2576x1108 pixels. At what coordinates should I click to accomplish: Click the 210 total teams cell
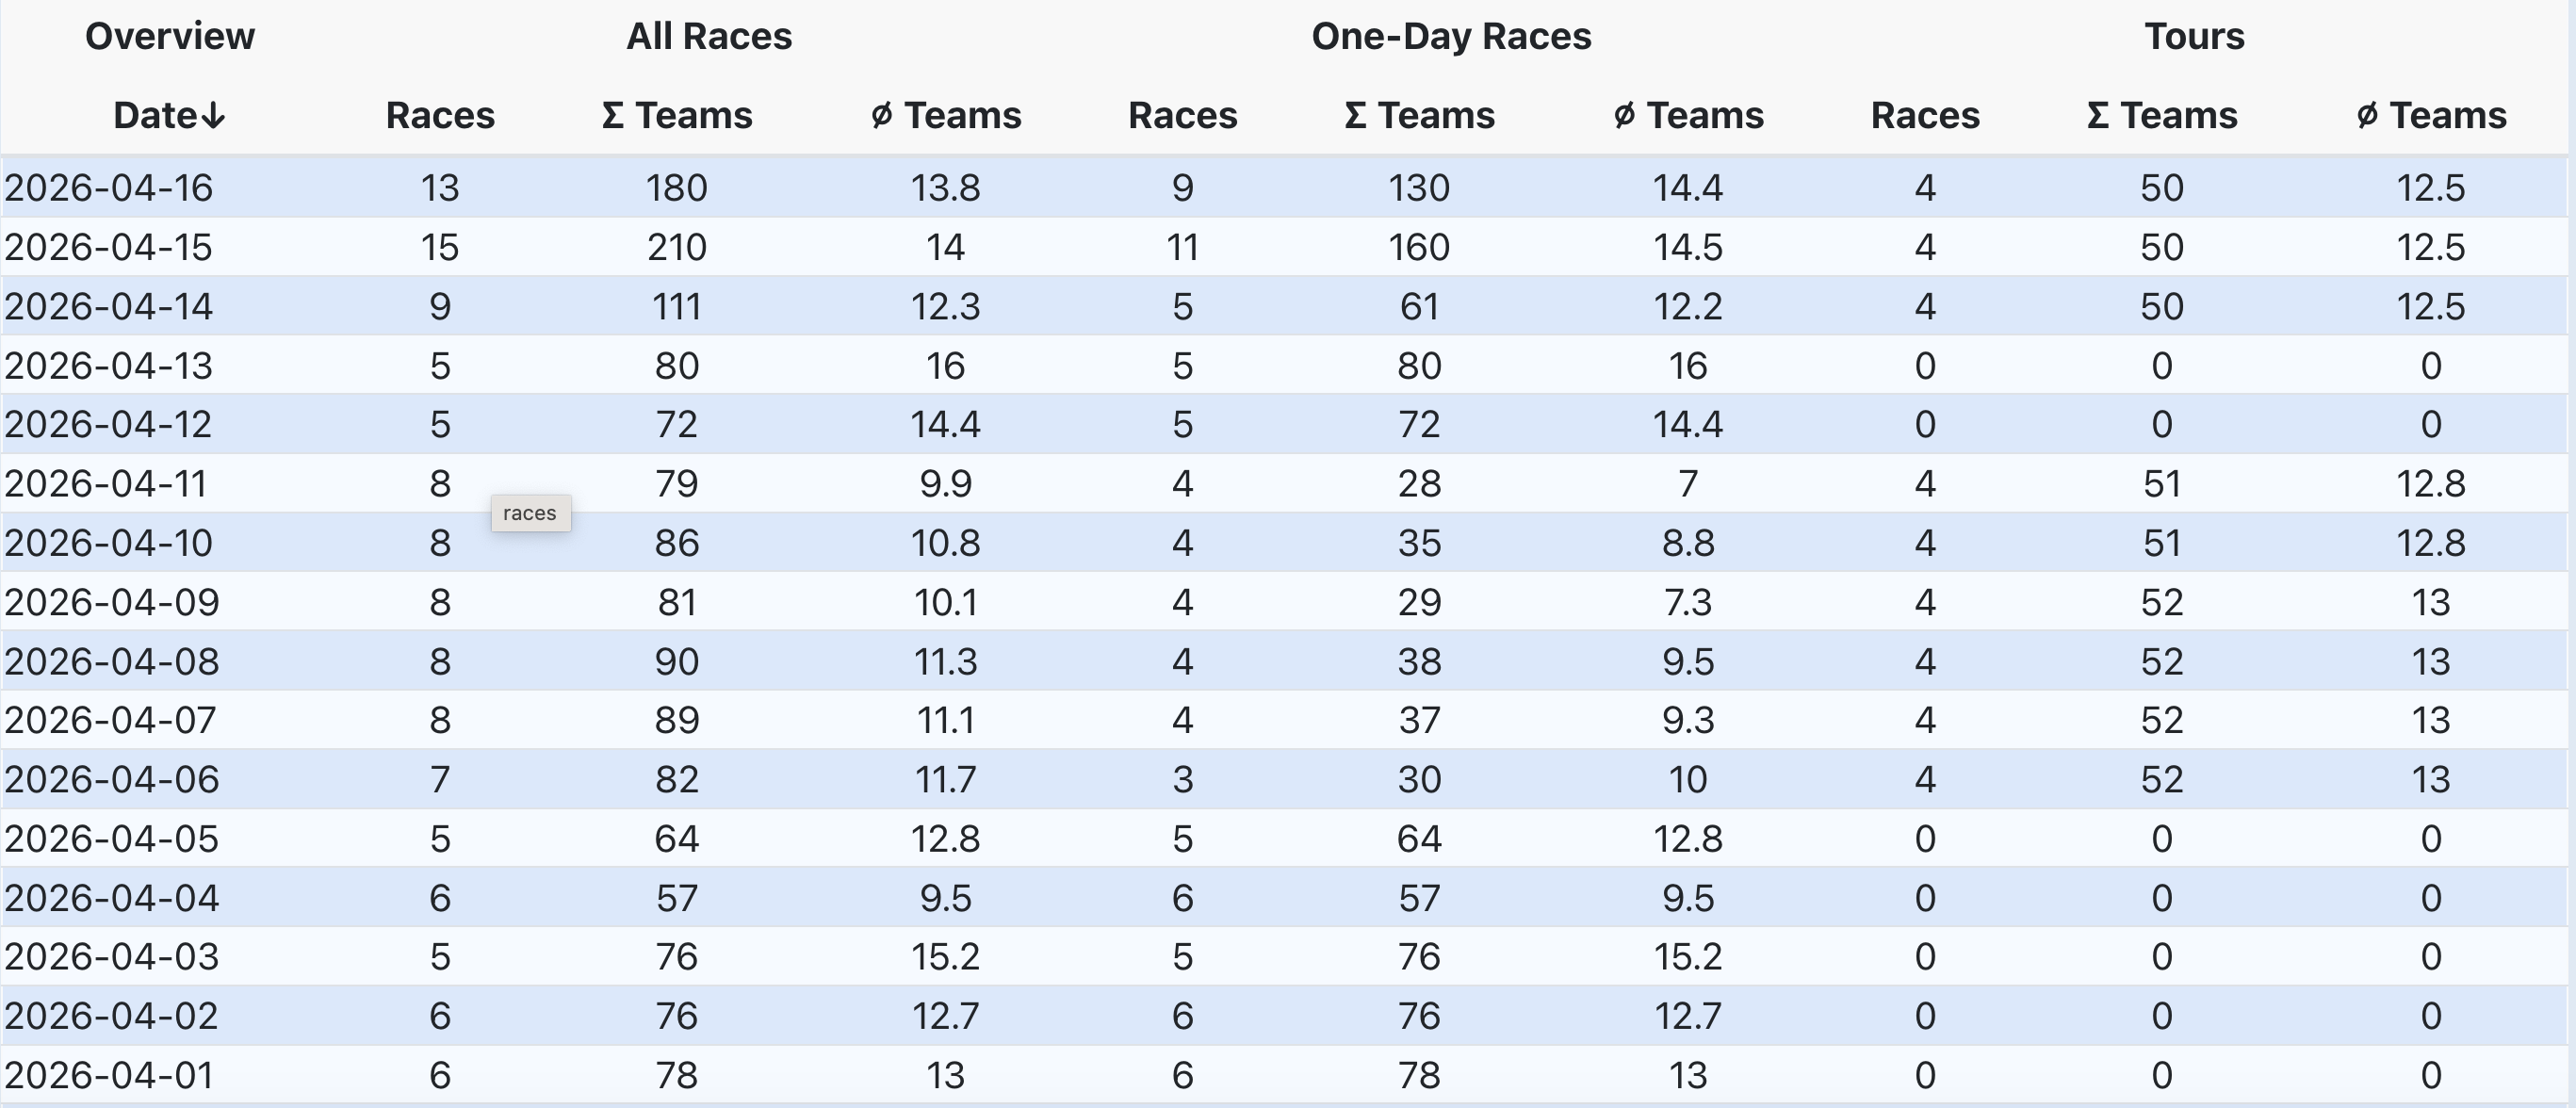[x=677, y=247]
